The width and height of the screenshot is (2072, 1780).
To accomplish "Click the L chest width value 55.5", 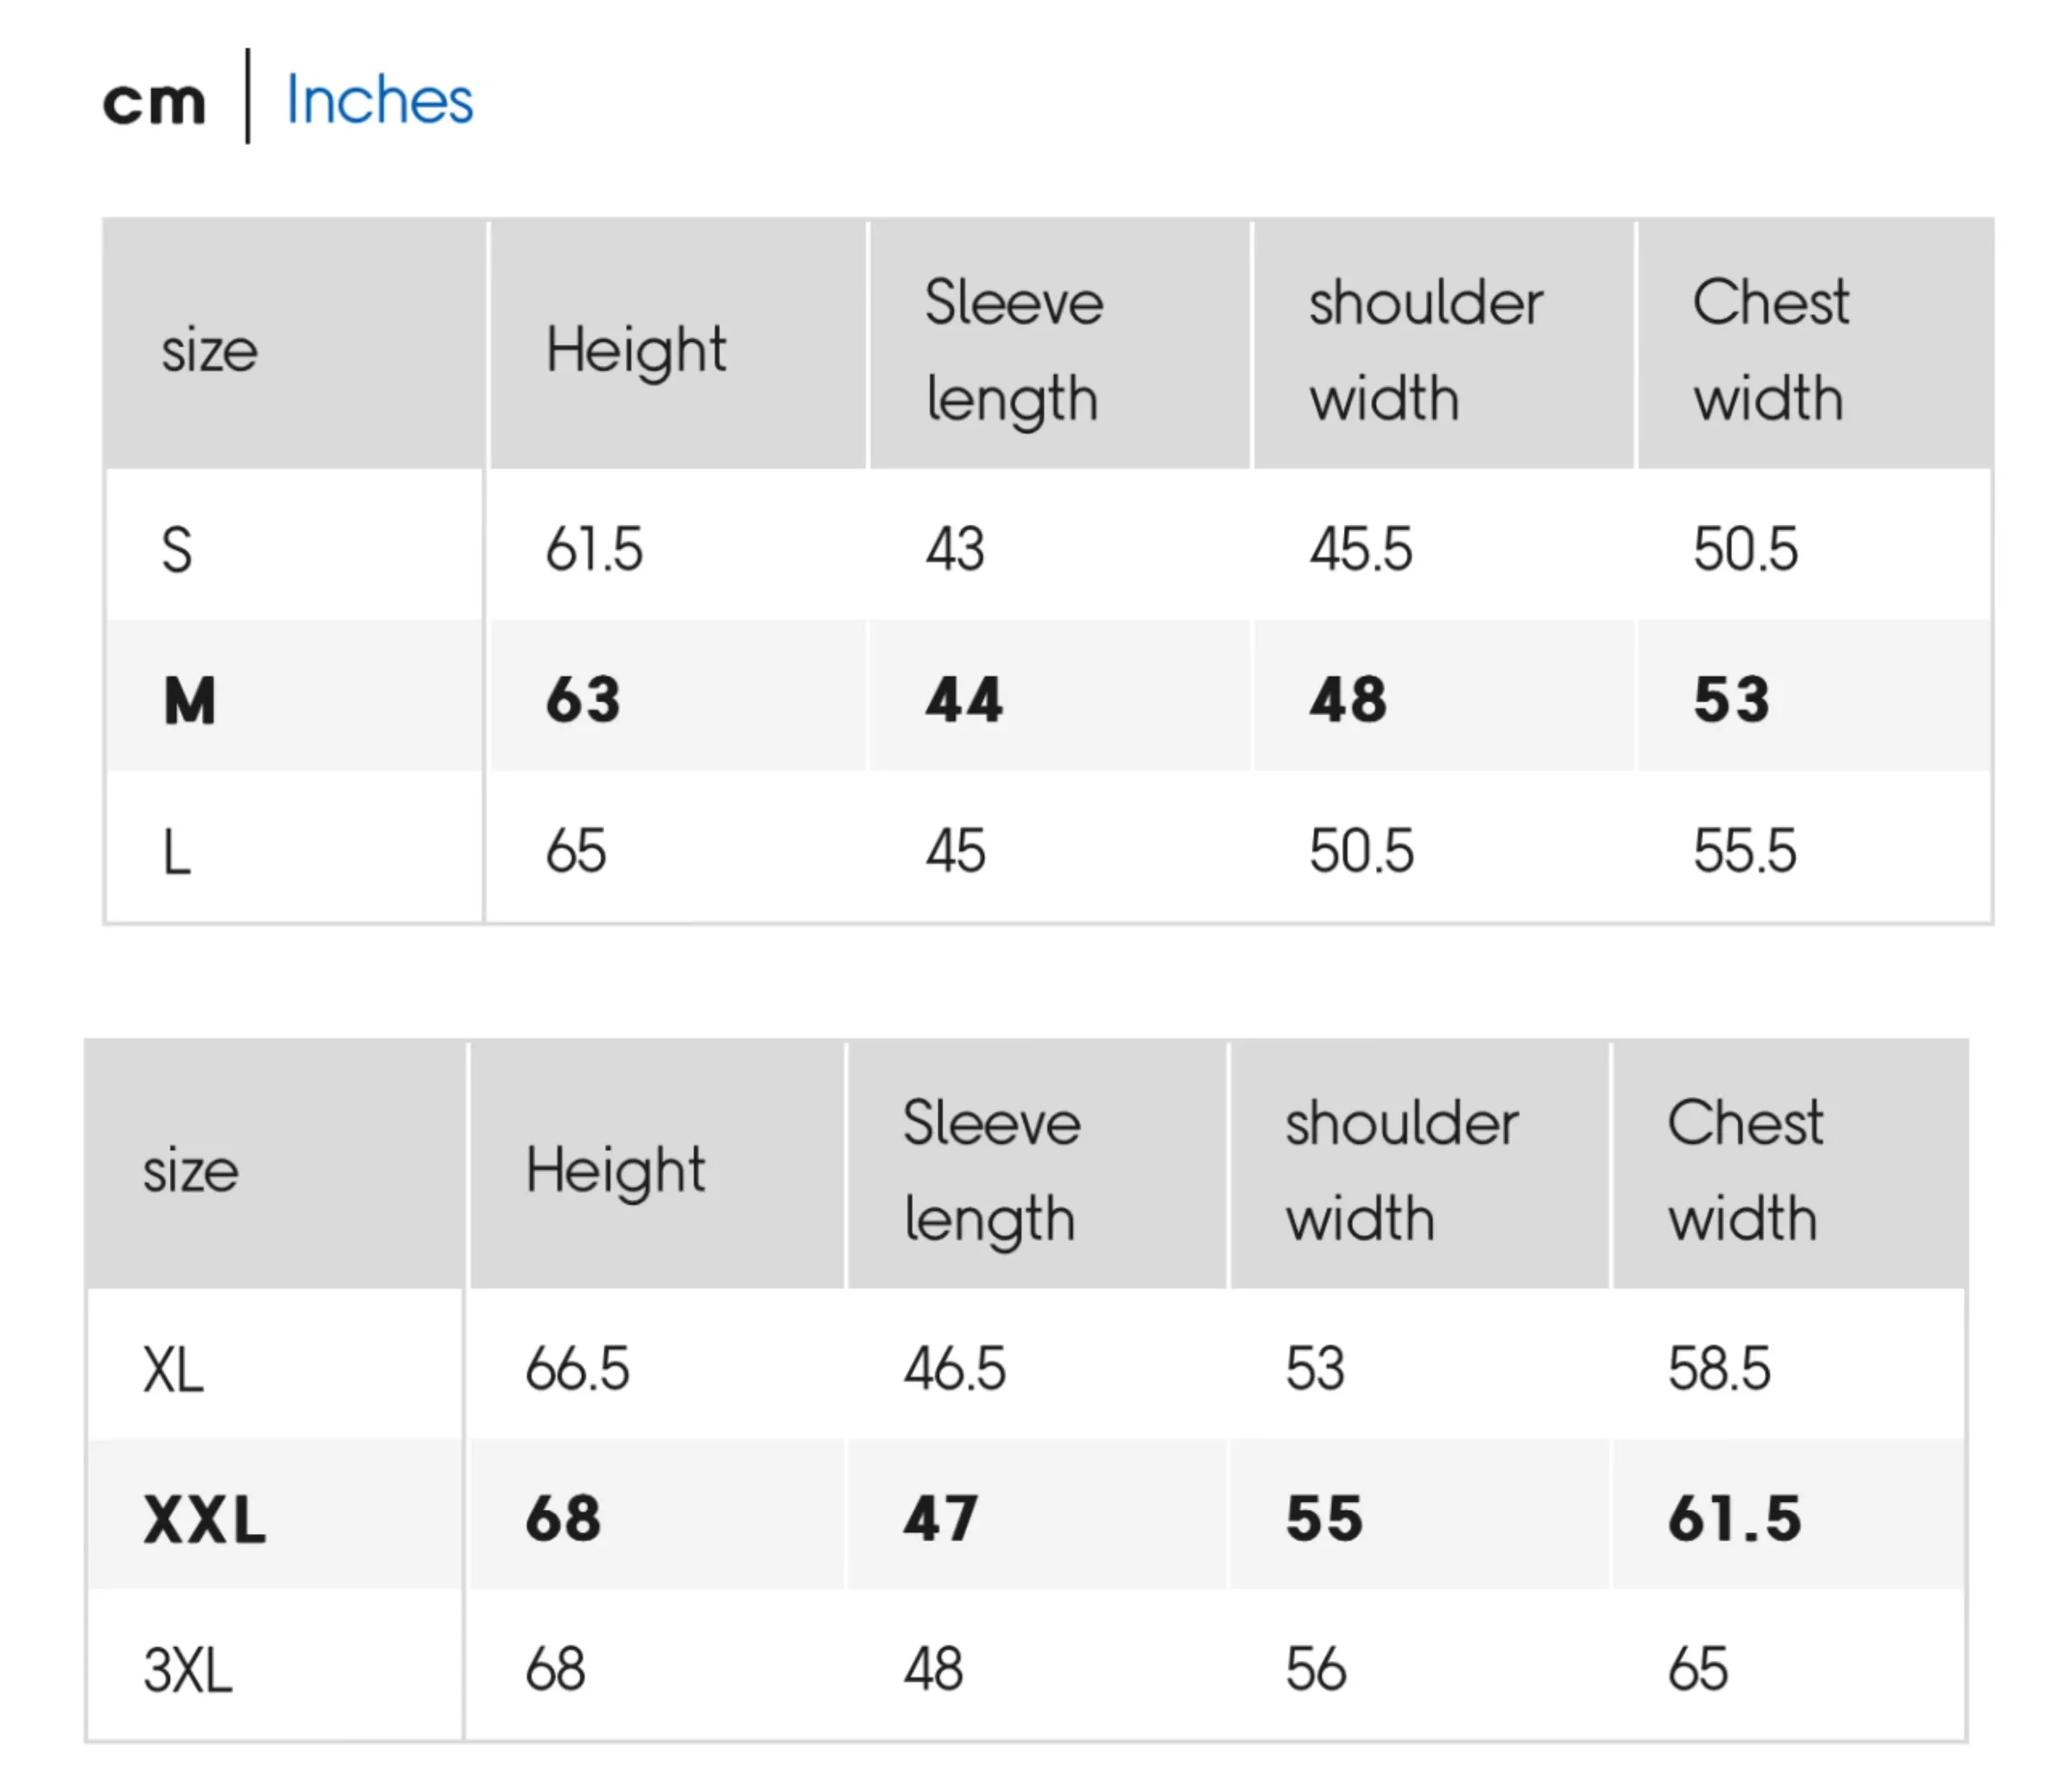I will pyautogui.click(x=1744, y=852).
